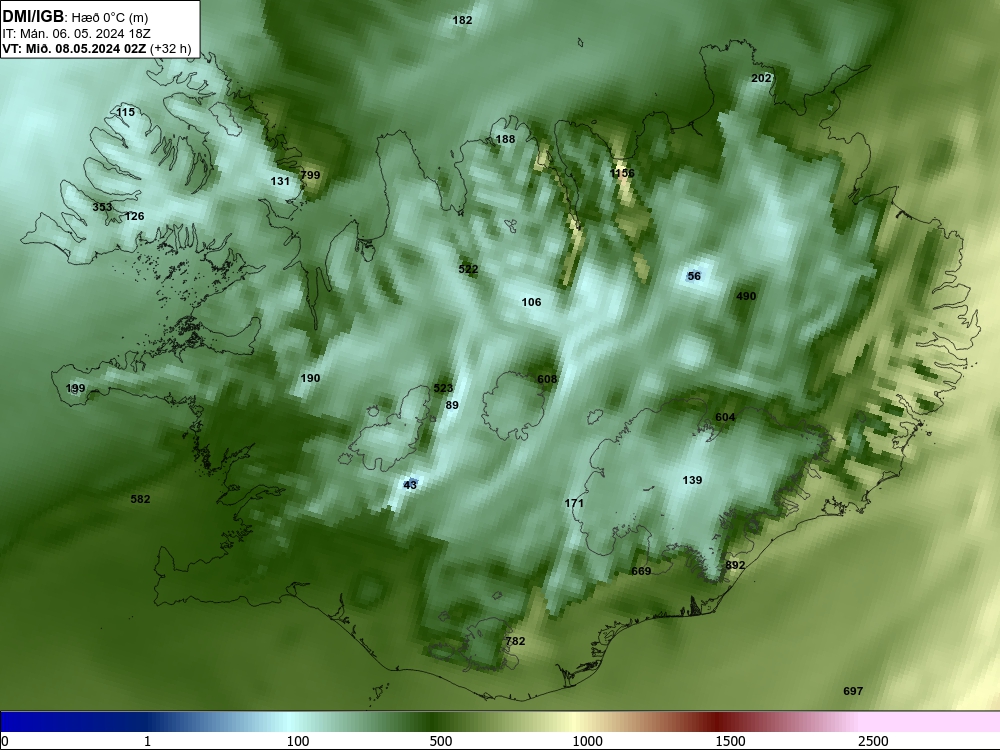
Task: Click the 799 value label
Action: (310, 175)
